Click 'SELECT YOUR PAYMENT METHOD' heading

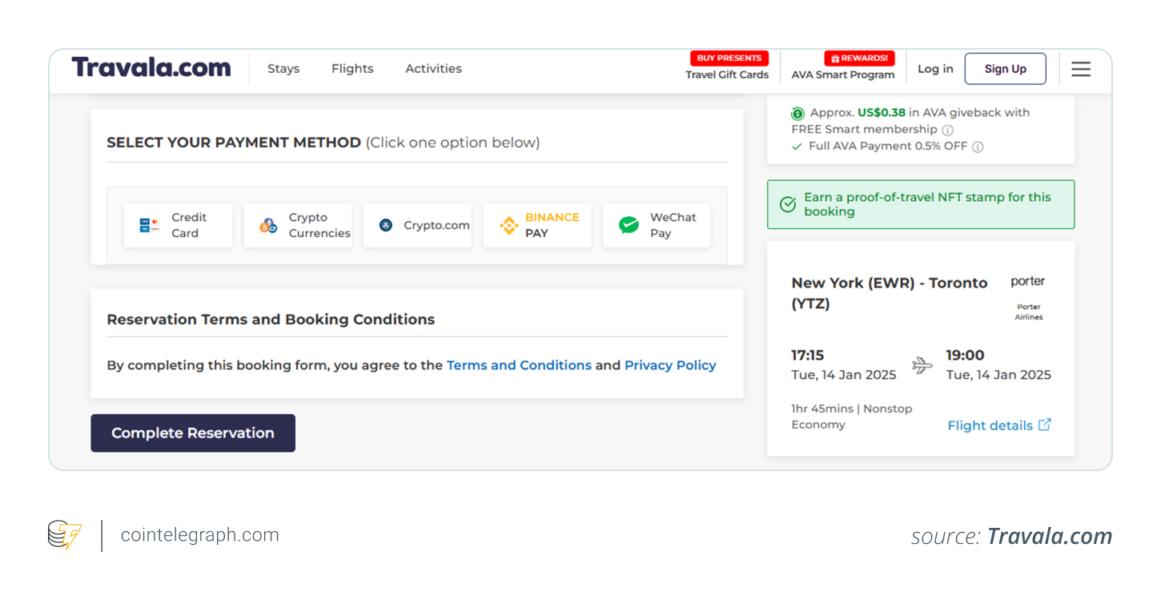(x=234, y=142)
